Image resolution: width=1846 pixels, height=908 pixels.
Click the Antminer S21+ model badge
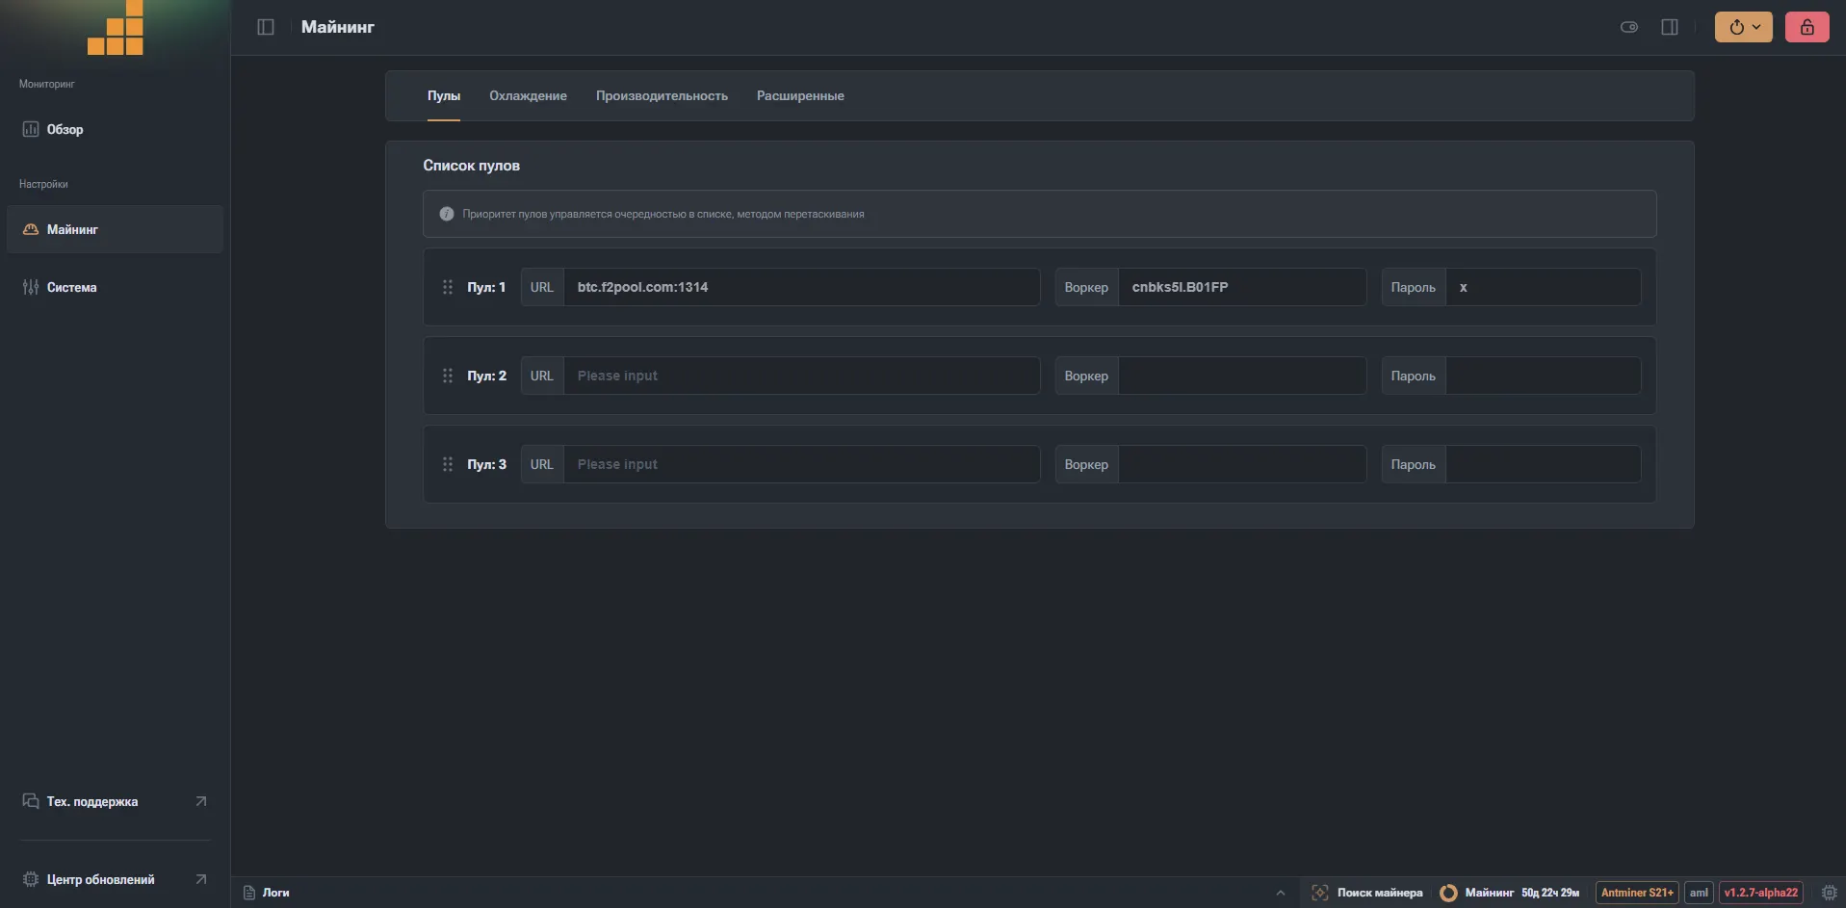[x=1637, y=892]
